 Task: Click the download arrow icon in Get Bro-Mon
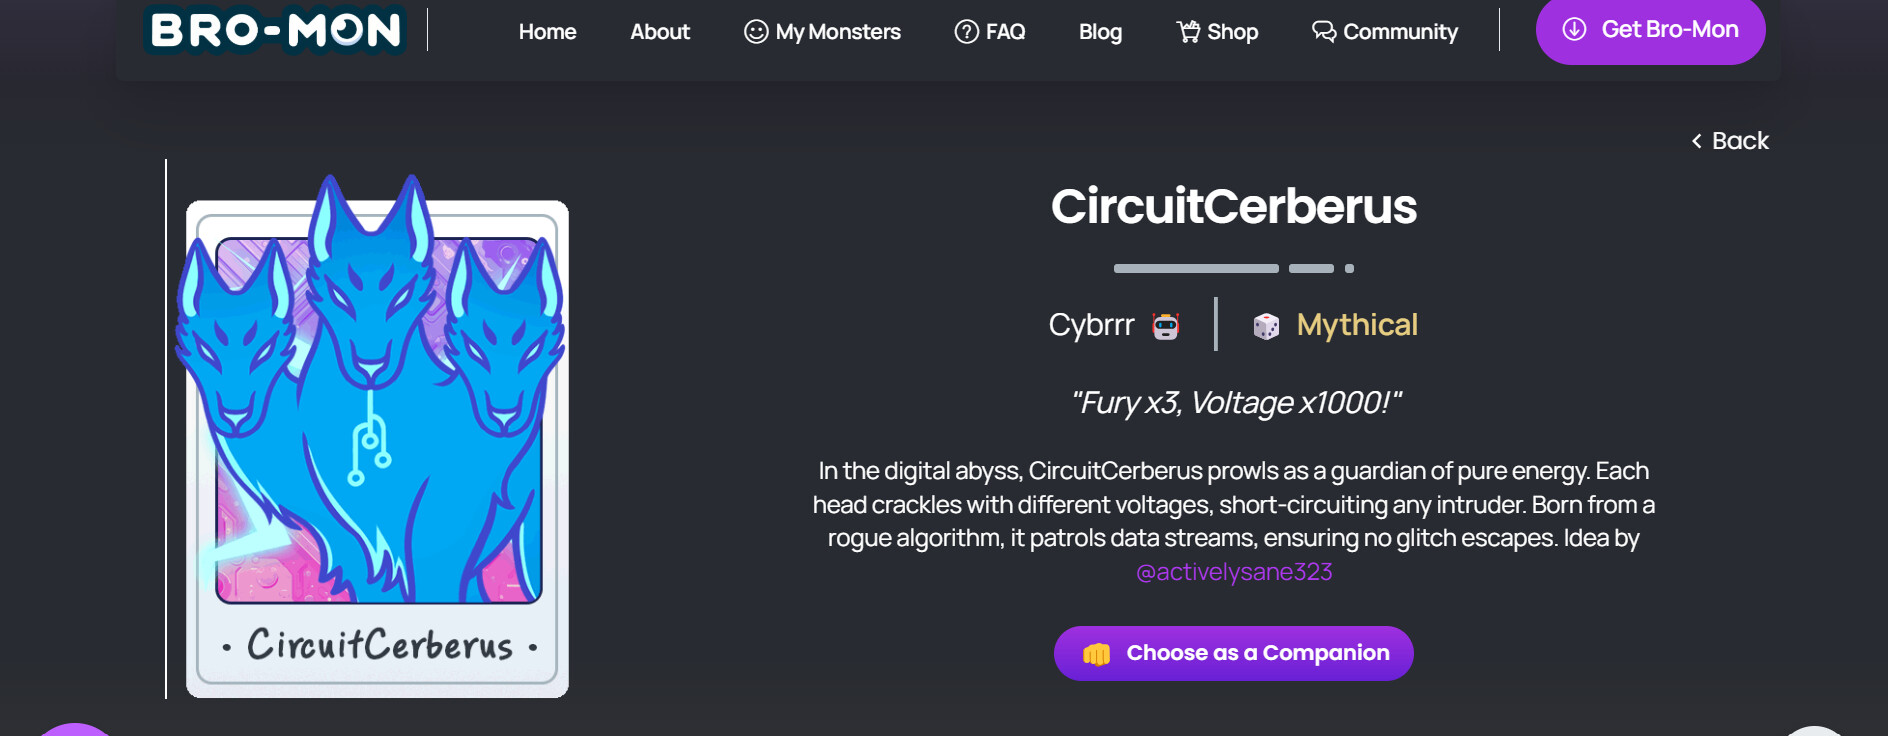1574,30
